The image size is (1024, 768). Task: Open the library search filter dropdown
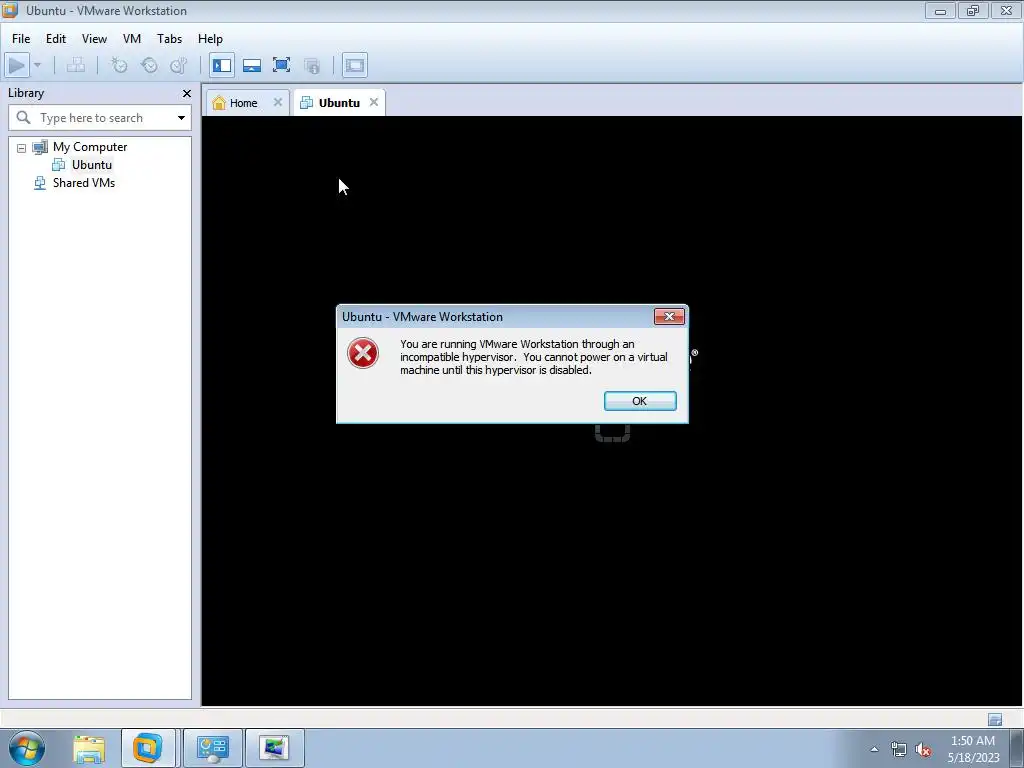(181, 118)
